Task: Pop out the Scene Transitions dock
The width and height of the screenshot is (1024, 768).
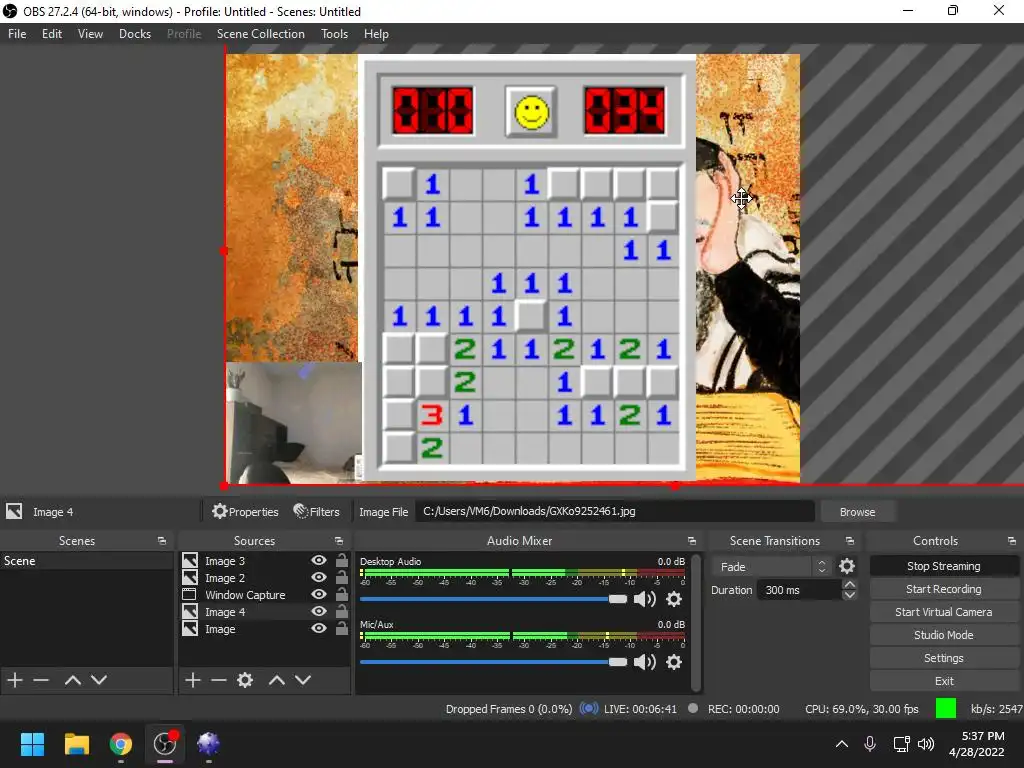Action: [850, 541]
